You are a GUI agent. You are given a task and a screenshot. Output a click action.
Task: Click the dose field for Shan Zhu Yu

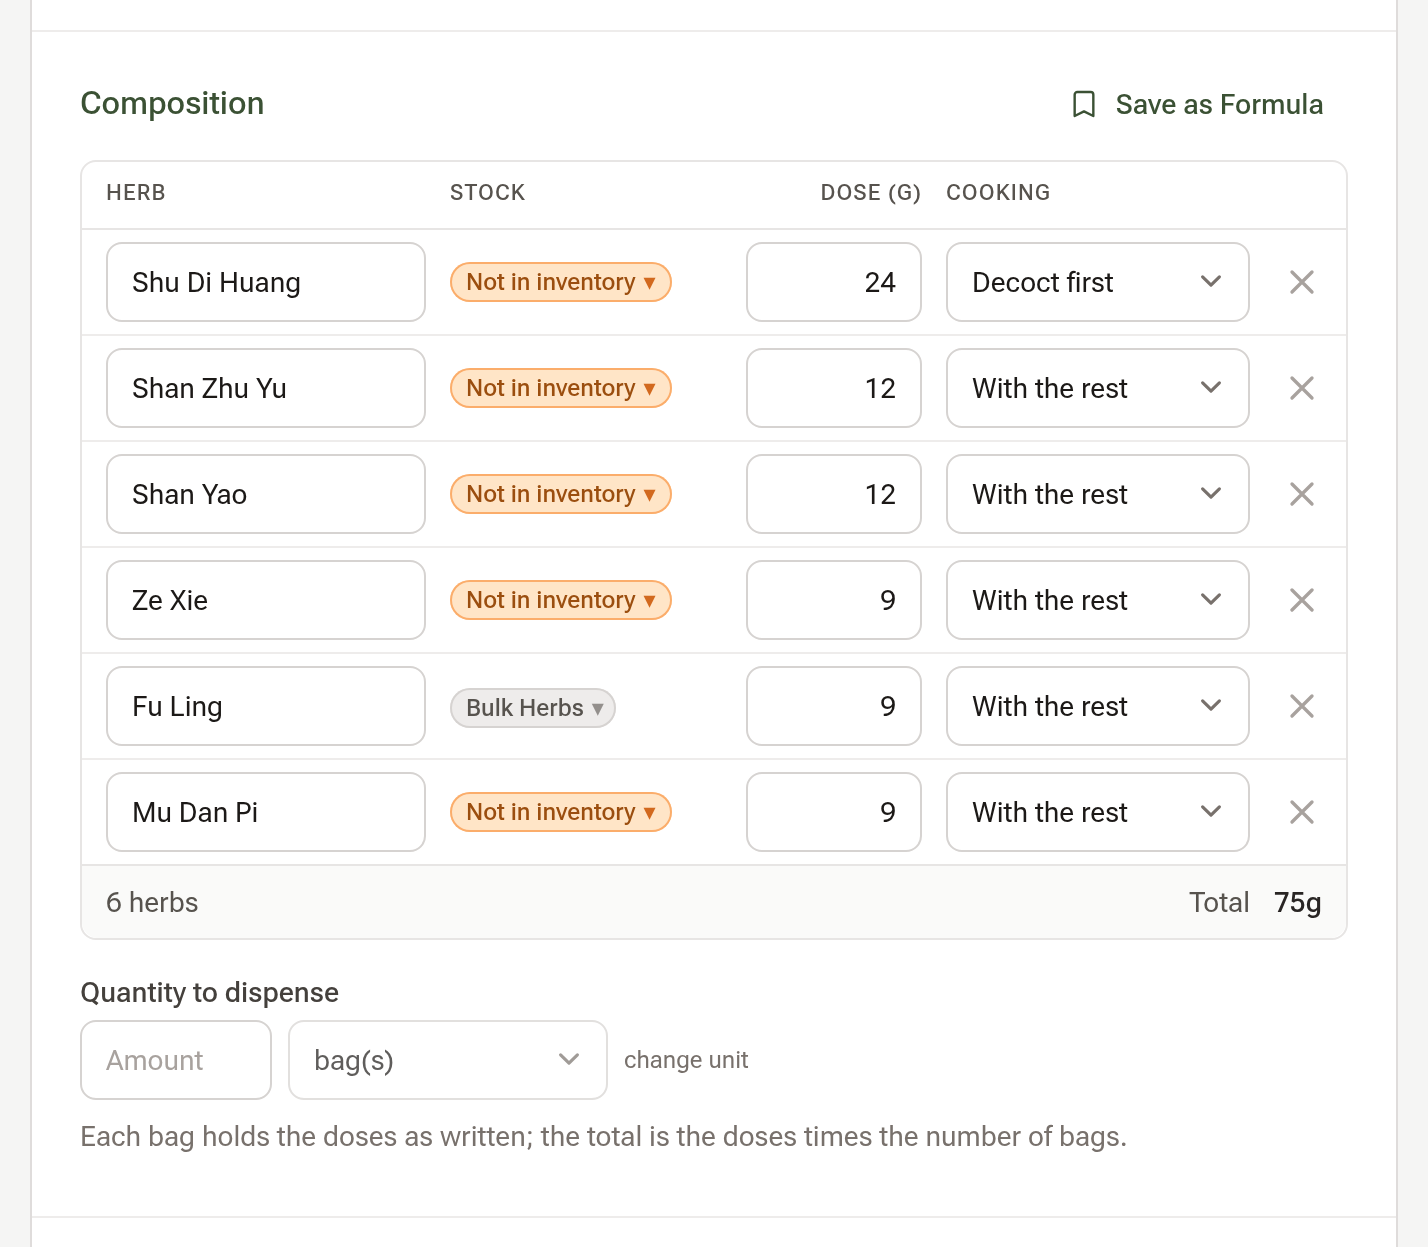(834, 388)
